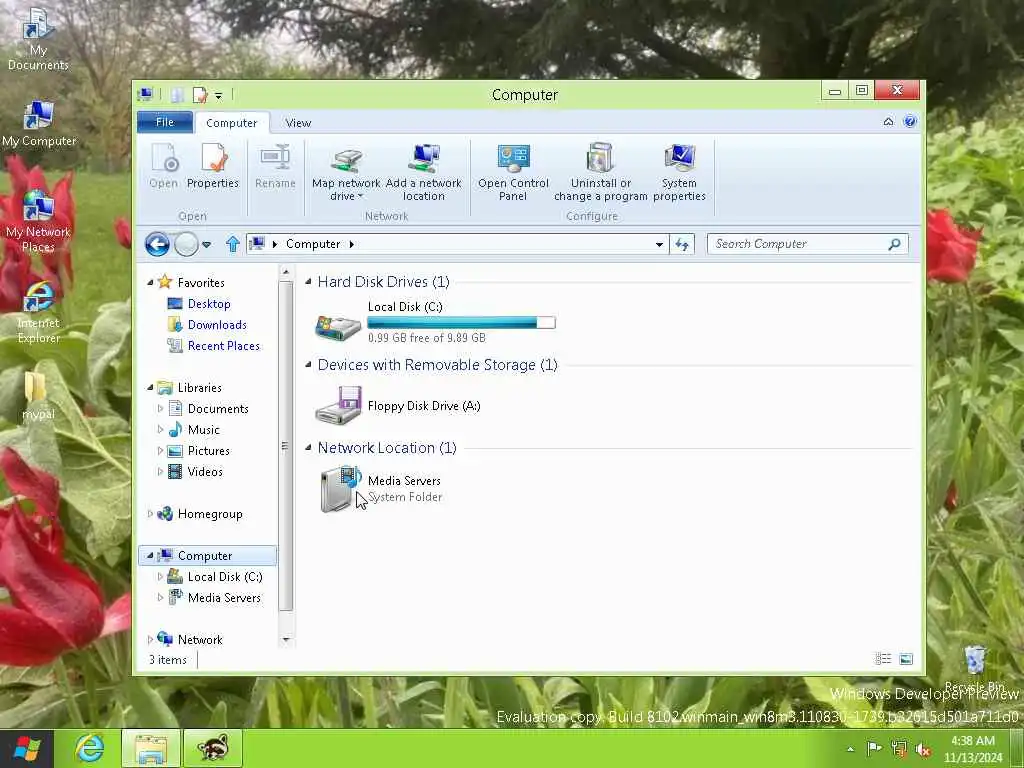Open the address bar history dropdown
Screen dimensions: 1024x768
click(x=660, y=244)
